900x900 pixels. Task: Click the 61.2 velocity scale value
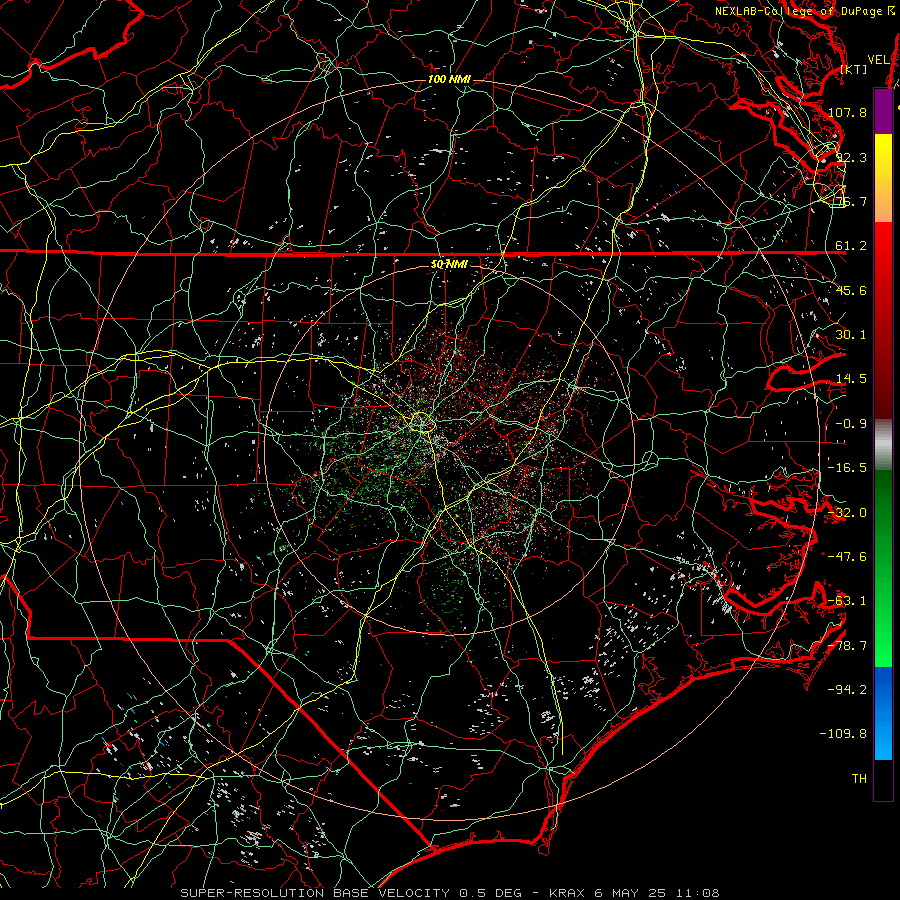pyautogui.click(x=851, y=246)
